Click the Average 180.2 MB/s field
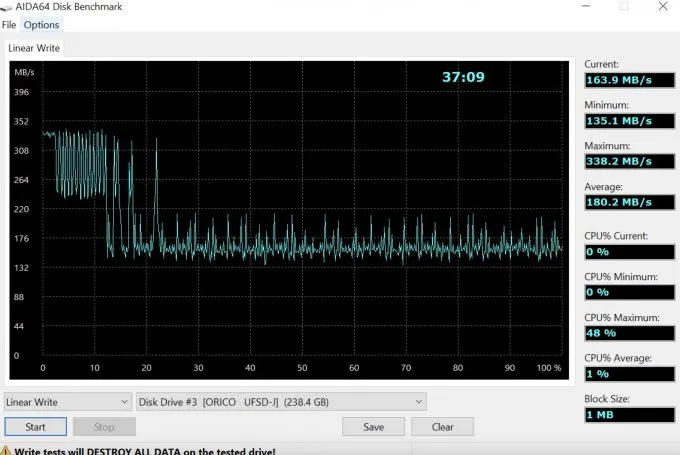 [x=629, y=203]
